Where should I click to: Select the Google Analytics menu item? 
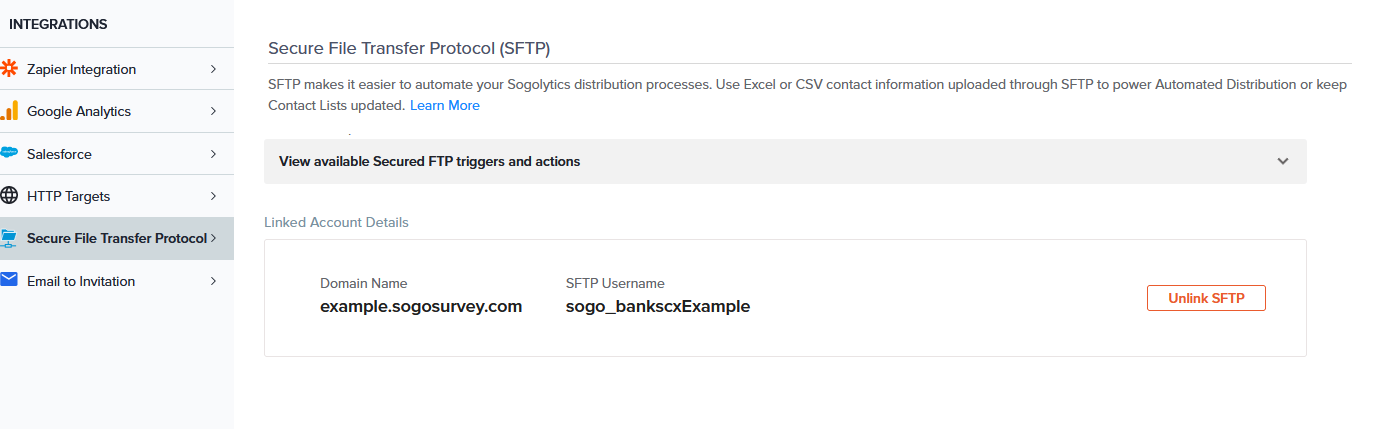click(78, 111)
